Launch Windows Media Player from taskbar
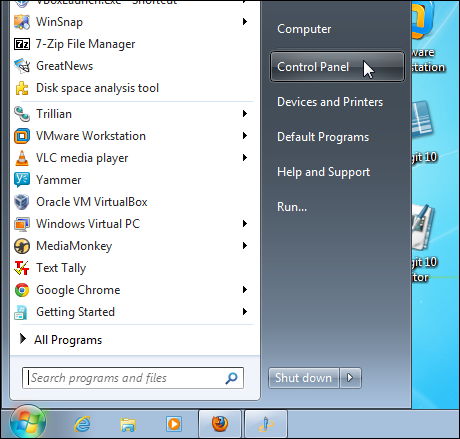This screenshot has height=439, width=460. coord(174,424)
